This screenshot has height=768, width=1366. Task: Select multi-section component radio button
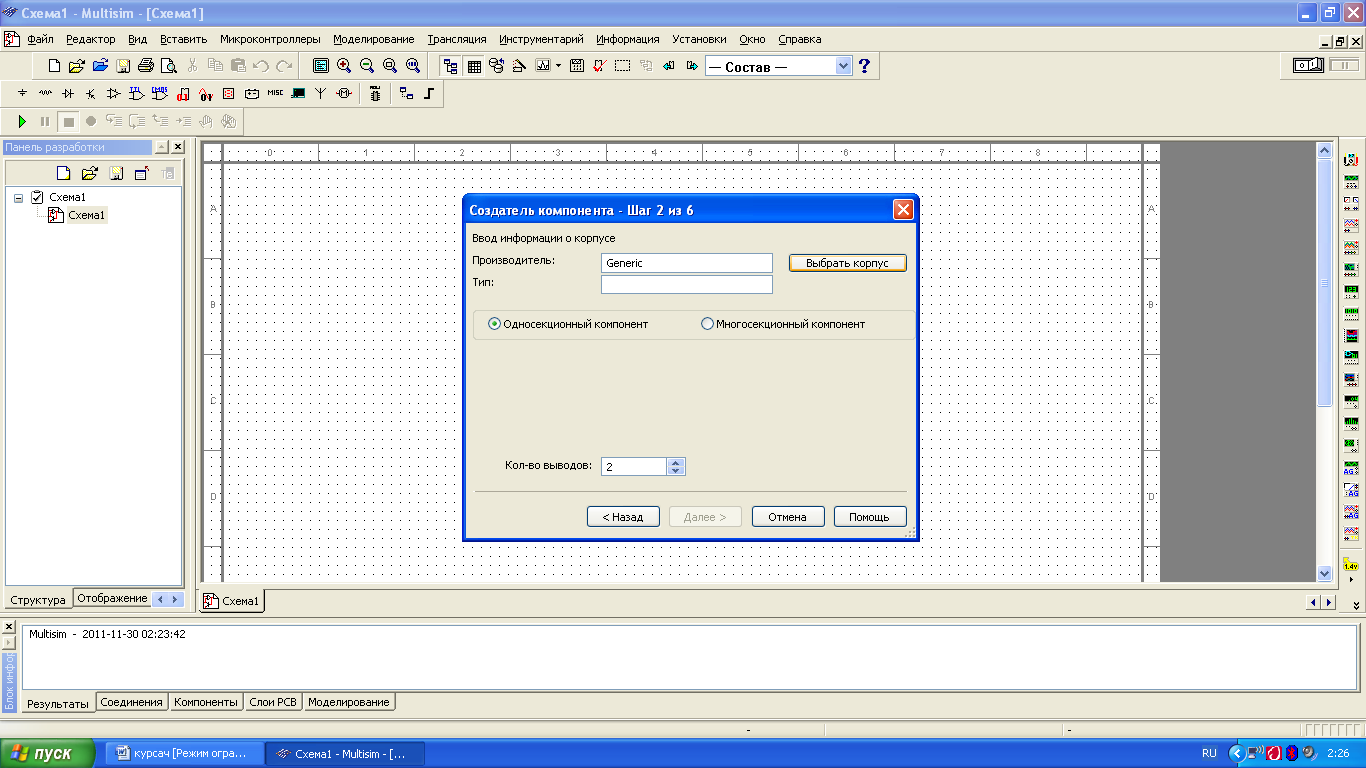click(708, 324)
